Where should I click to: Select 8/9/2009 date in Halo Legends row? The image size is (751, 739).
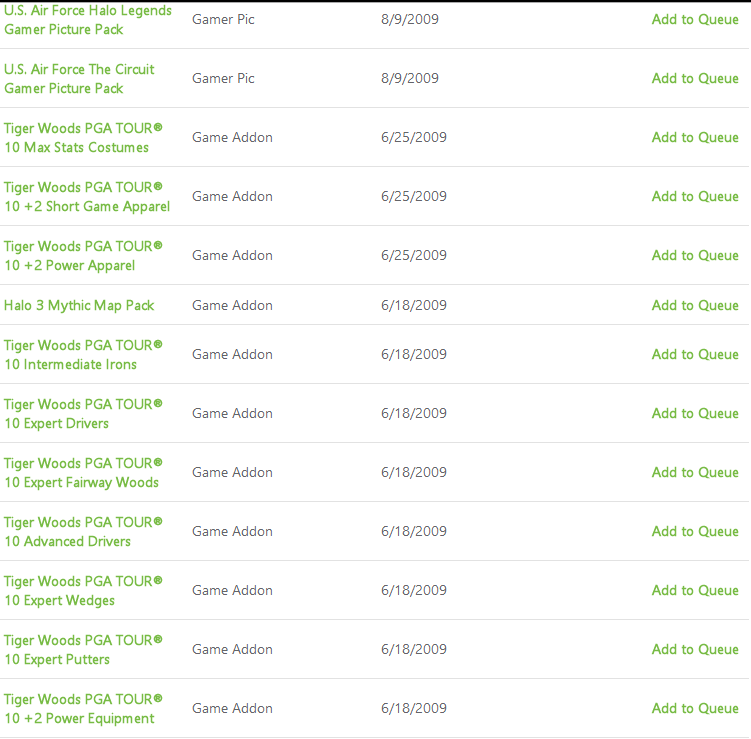pyautogui.click(x=410, y=19)
